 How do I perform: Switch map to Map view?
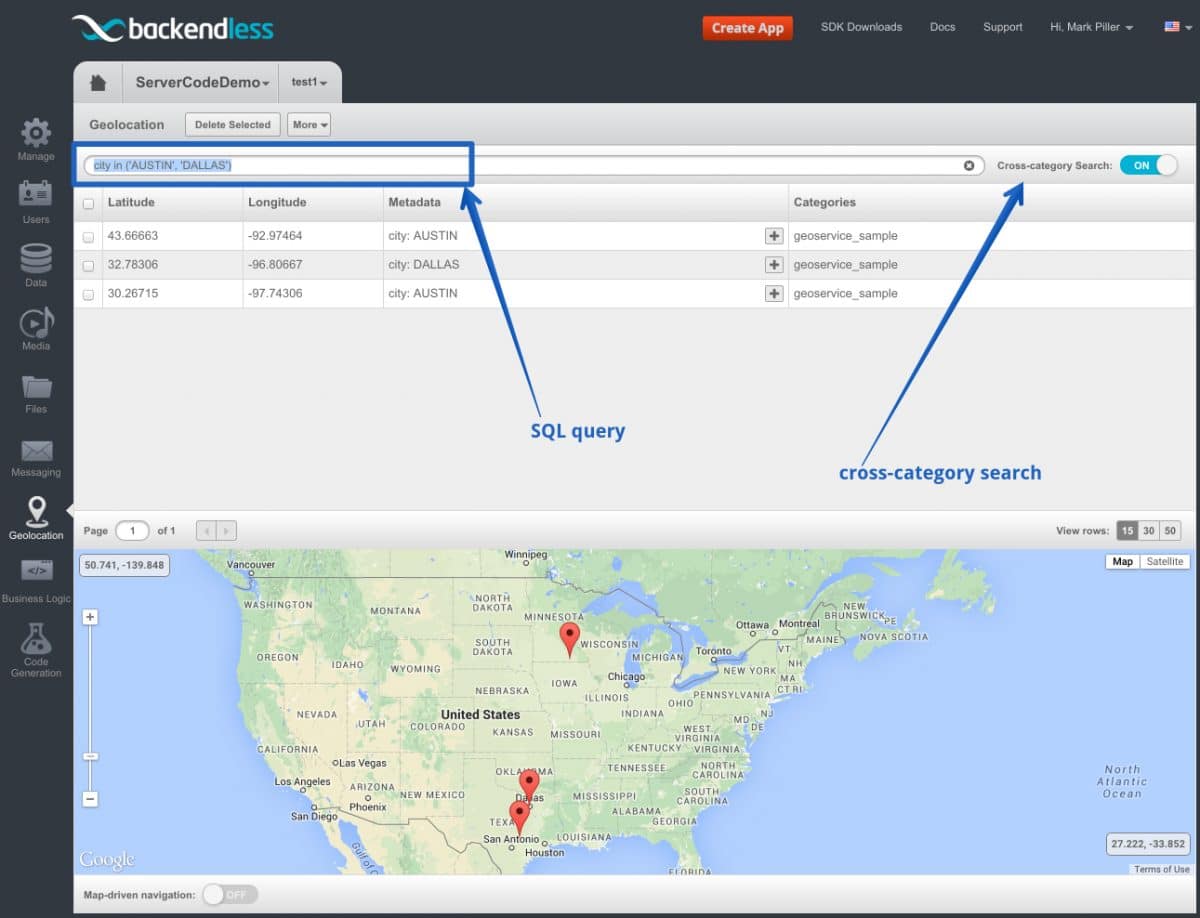[1123, 562]
